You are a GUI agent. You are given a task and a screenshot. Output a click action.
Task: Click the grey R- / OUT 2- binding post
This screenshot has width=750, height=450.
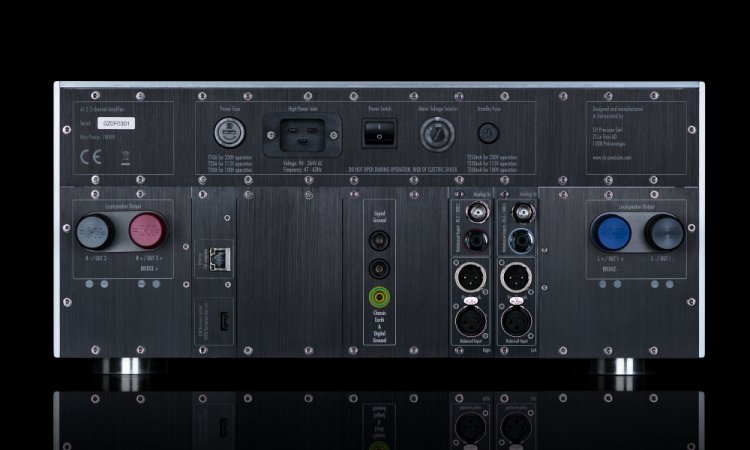pos(95,232)
